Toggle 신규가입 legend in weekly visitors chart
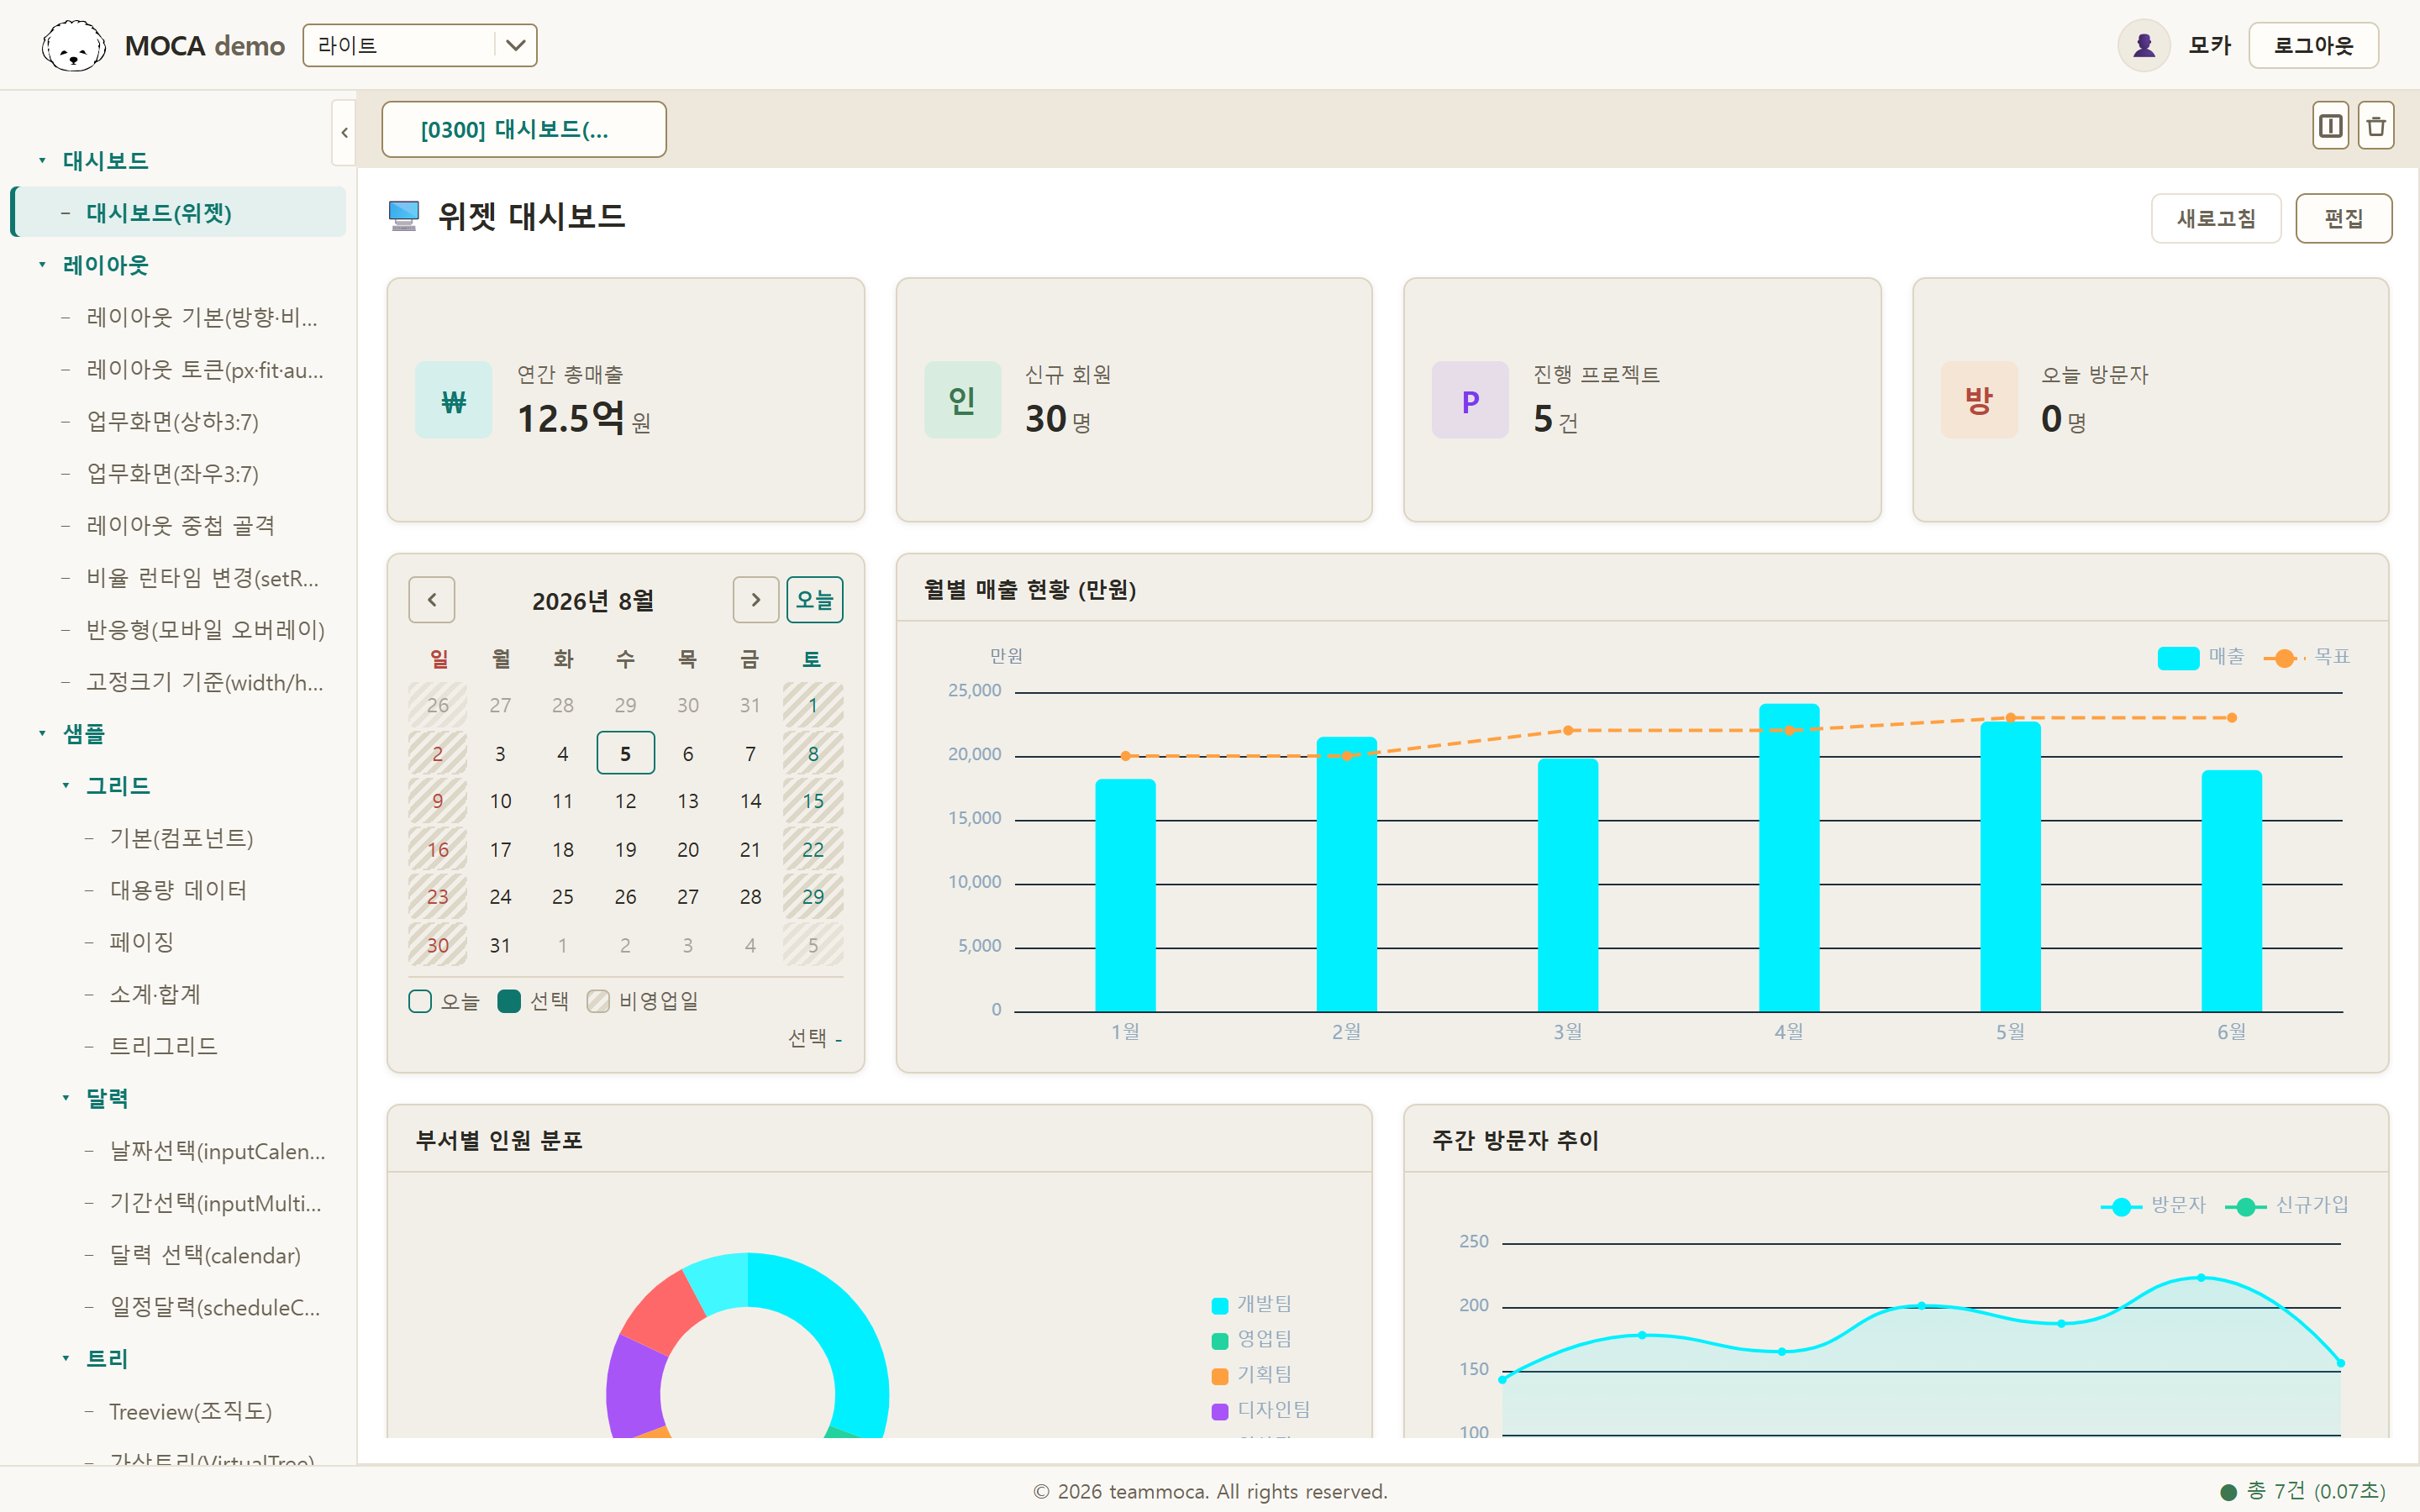 click(x=2287, y=1206)
